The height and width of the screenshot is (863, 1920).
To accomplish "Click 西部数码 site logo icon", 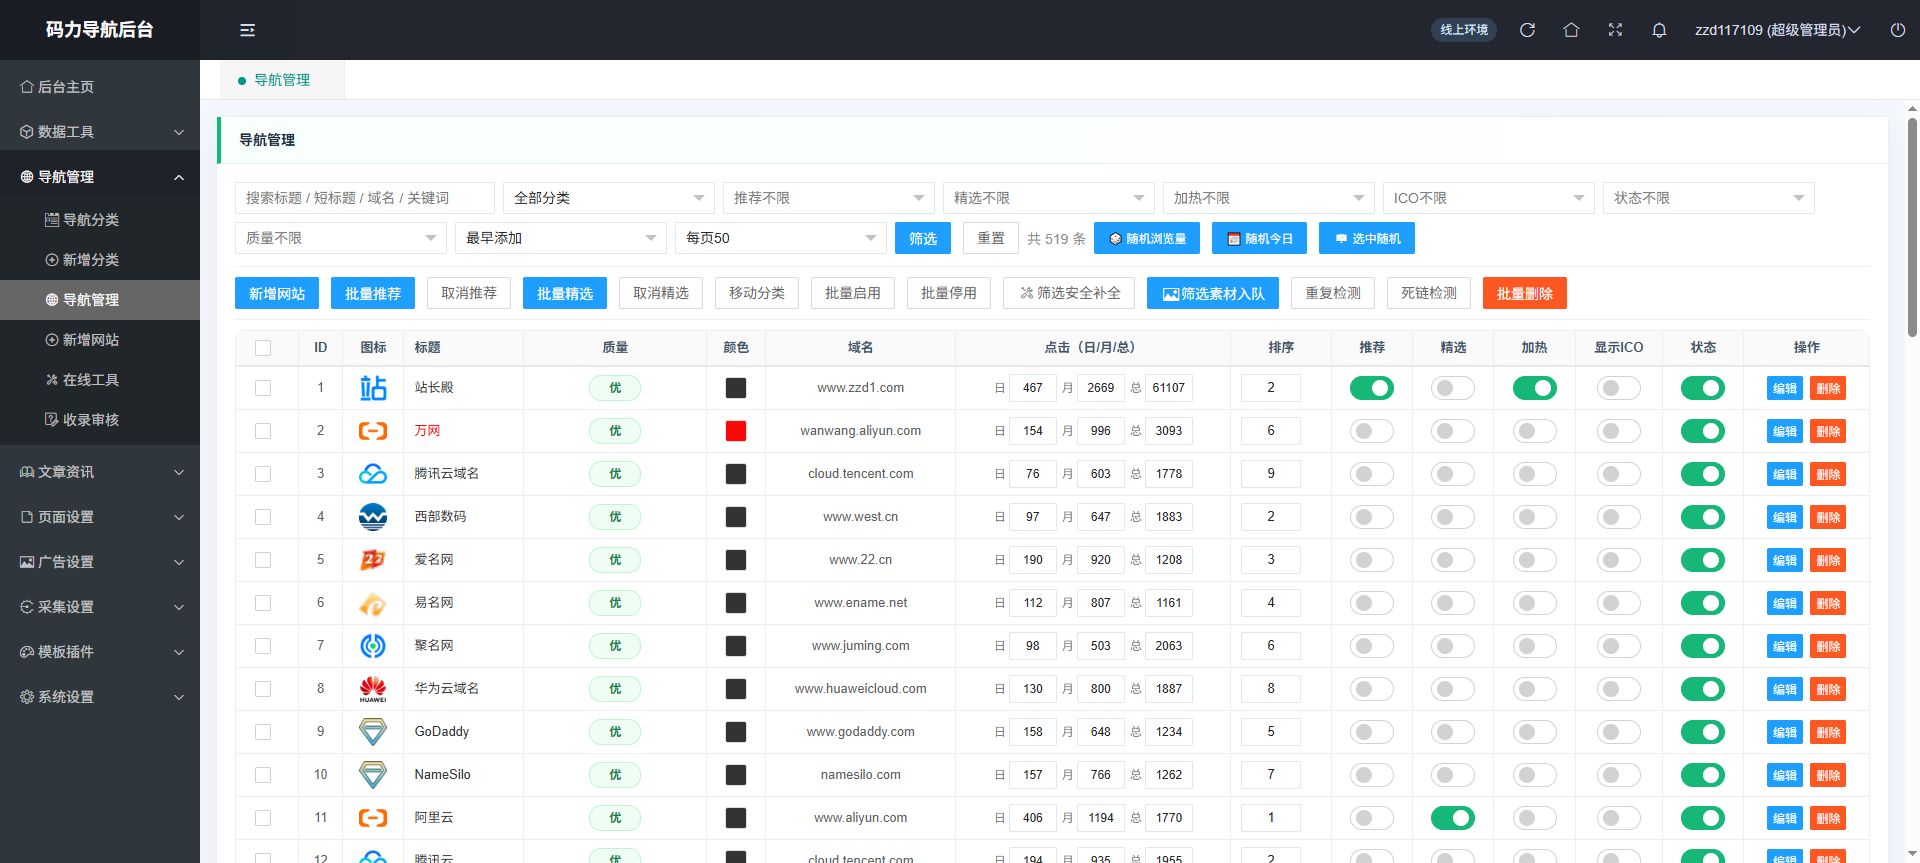I will 373,517.
